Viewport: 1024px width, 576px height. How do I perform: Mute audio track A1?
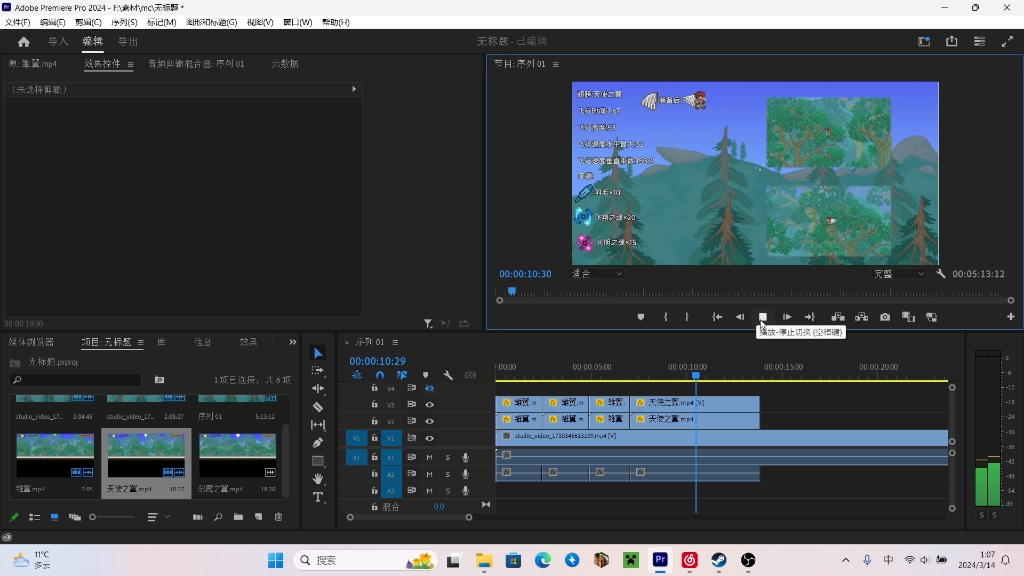coord(429,457)
